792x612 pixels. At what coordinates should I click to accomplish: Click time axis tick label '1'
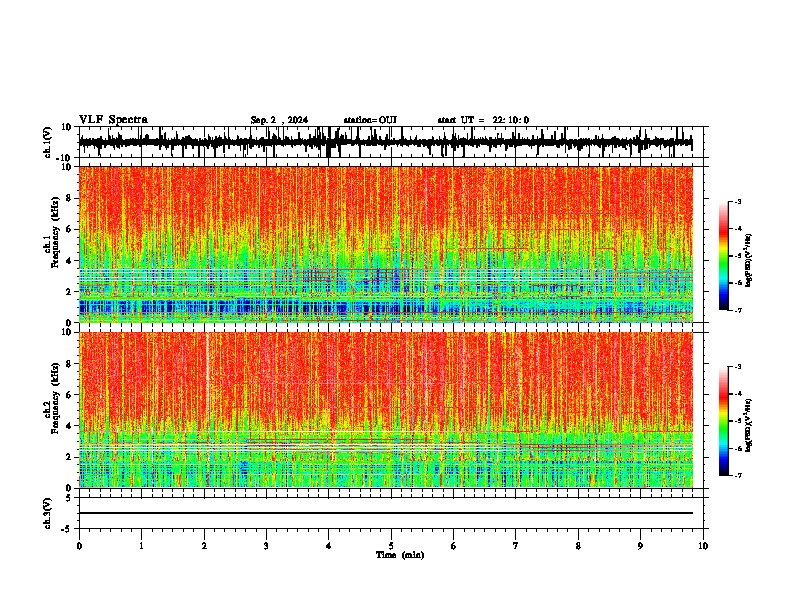click(x=141, y=546)
